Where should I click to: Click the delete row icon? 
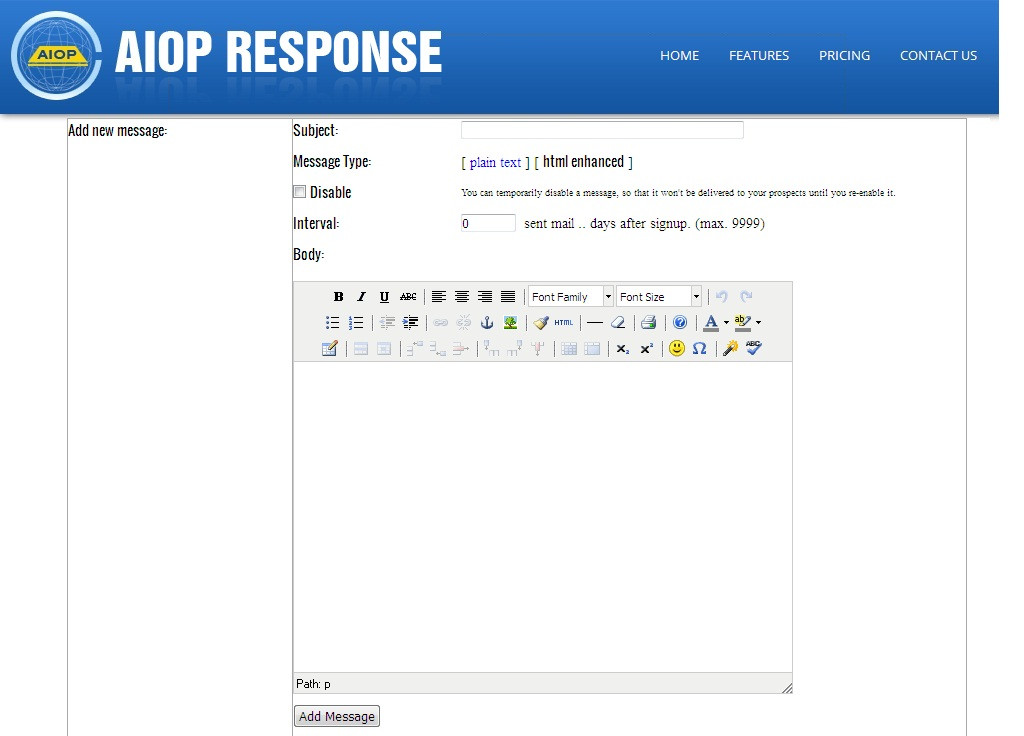[461, 348]
